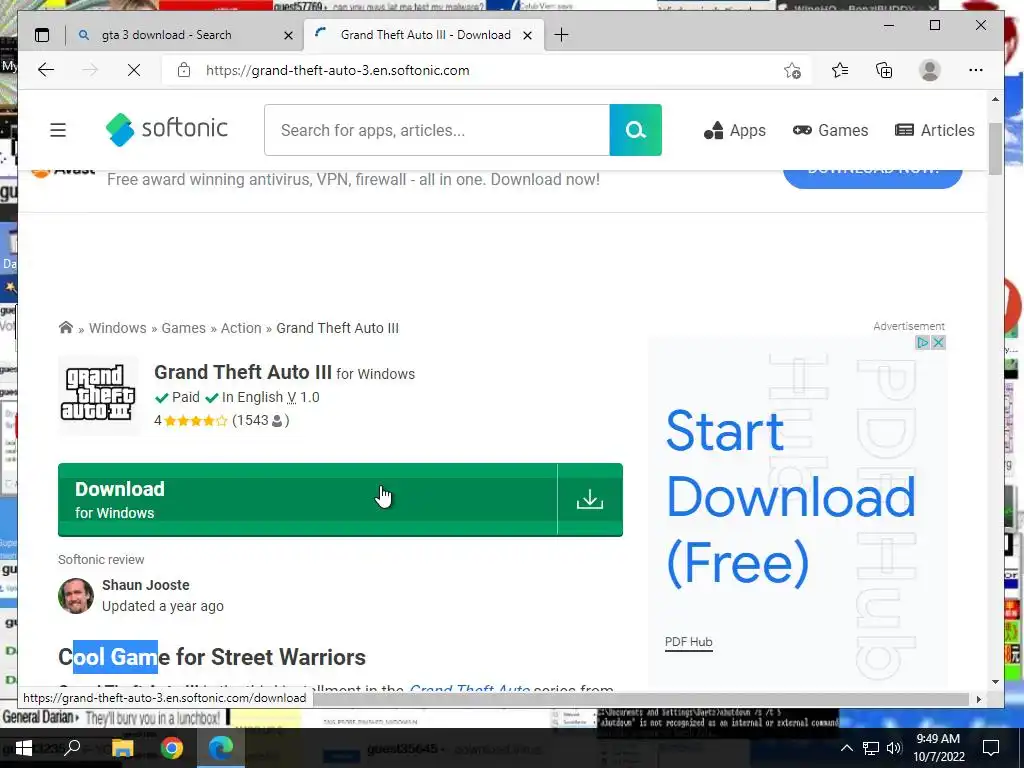Focus the Search for apps field
Image resolution: width=1024 pixels, height=768 pixels.
[x=437, y=130]
